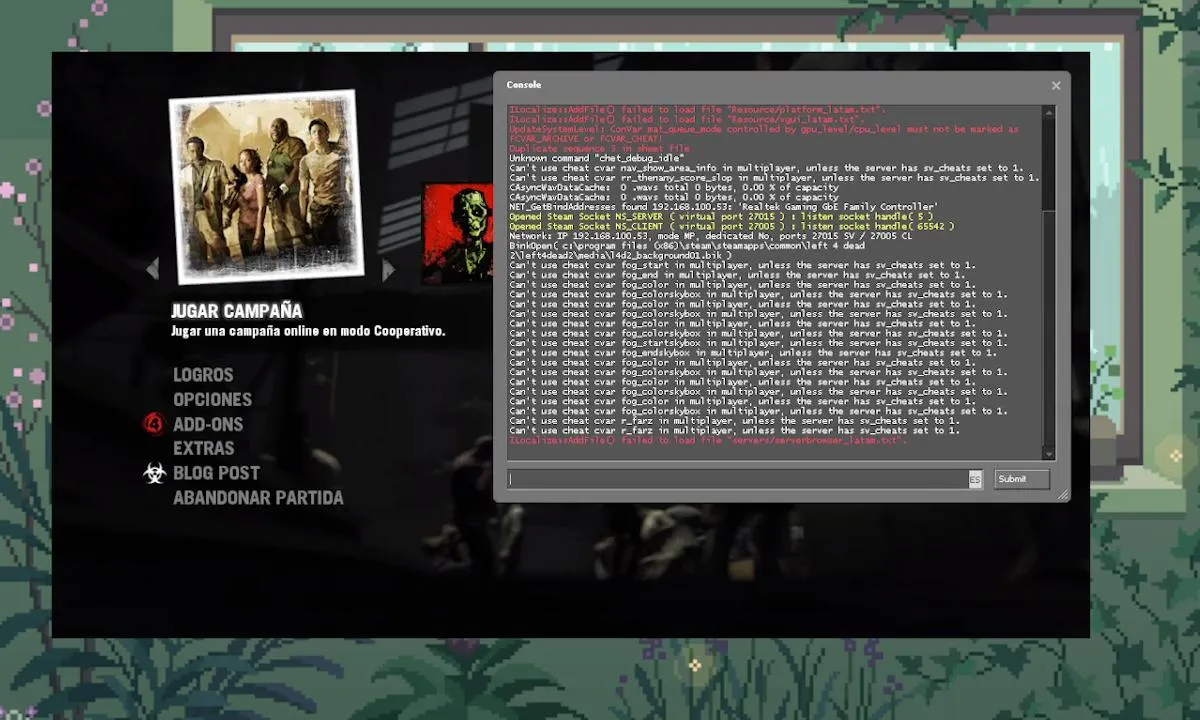
Task: Click the 'fog_endskybox' cheat cvar line
Action: [x=753, y=352]
